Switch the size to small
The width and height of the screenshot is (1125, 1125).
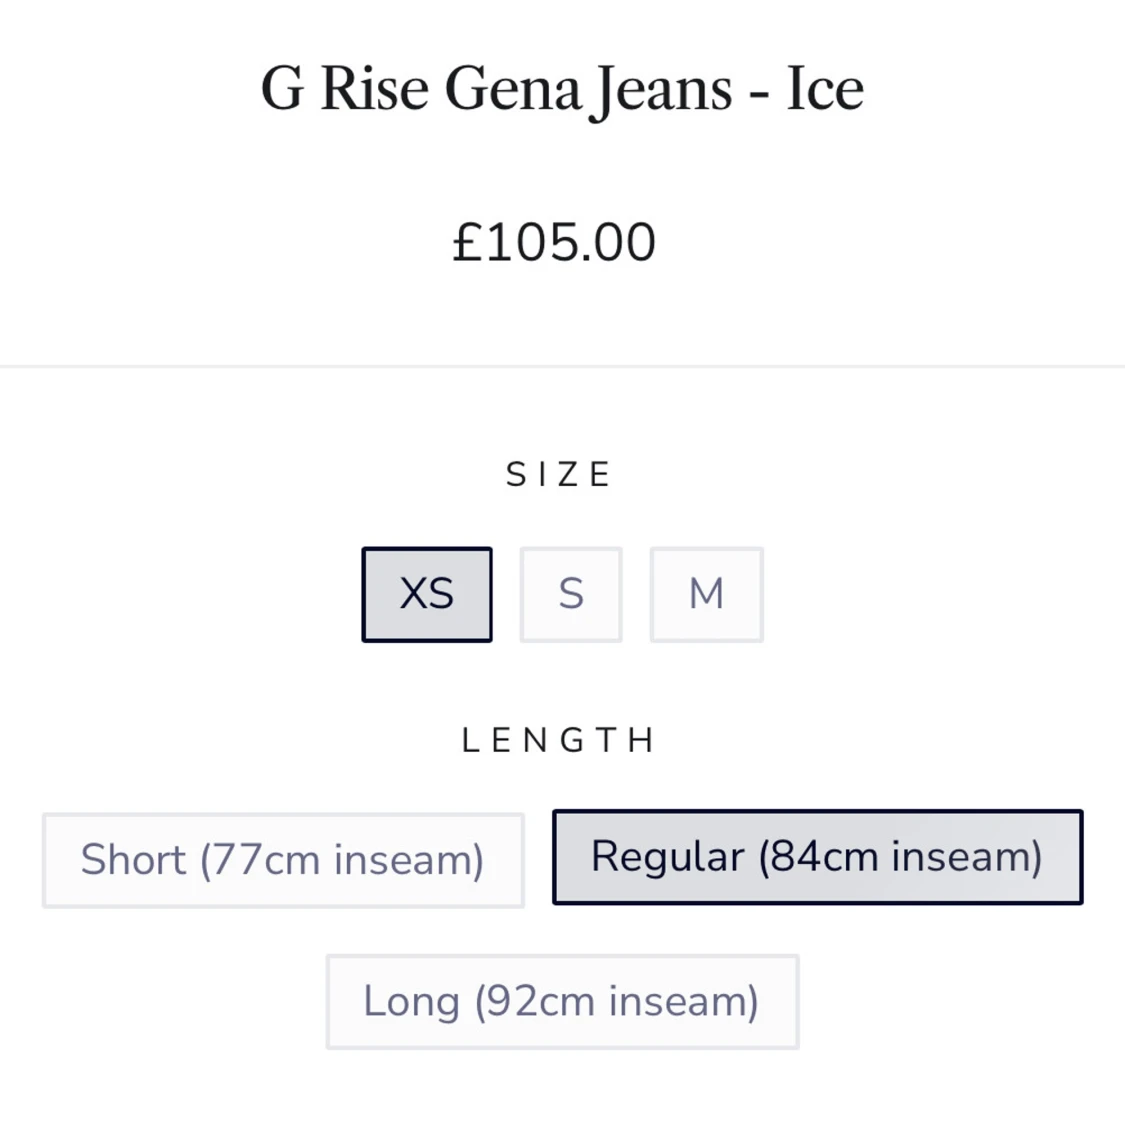pos(571,594)
